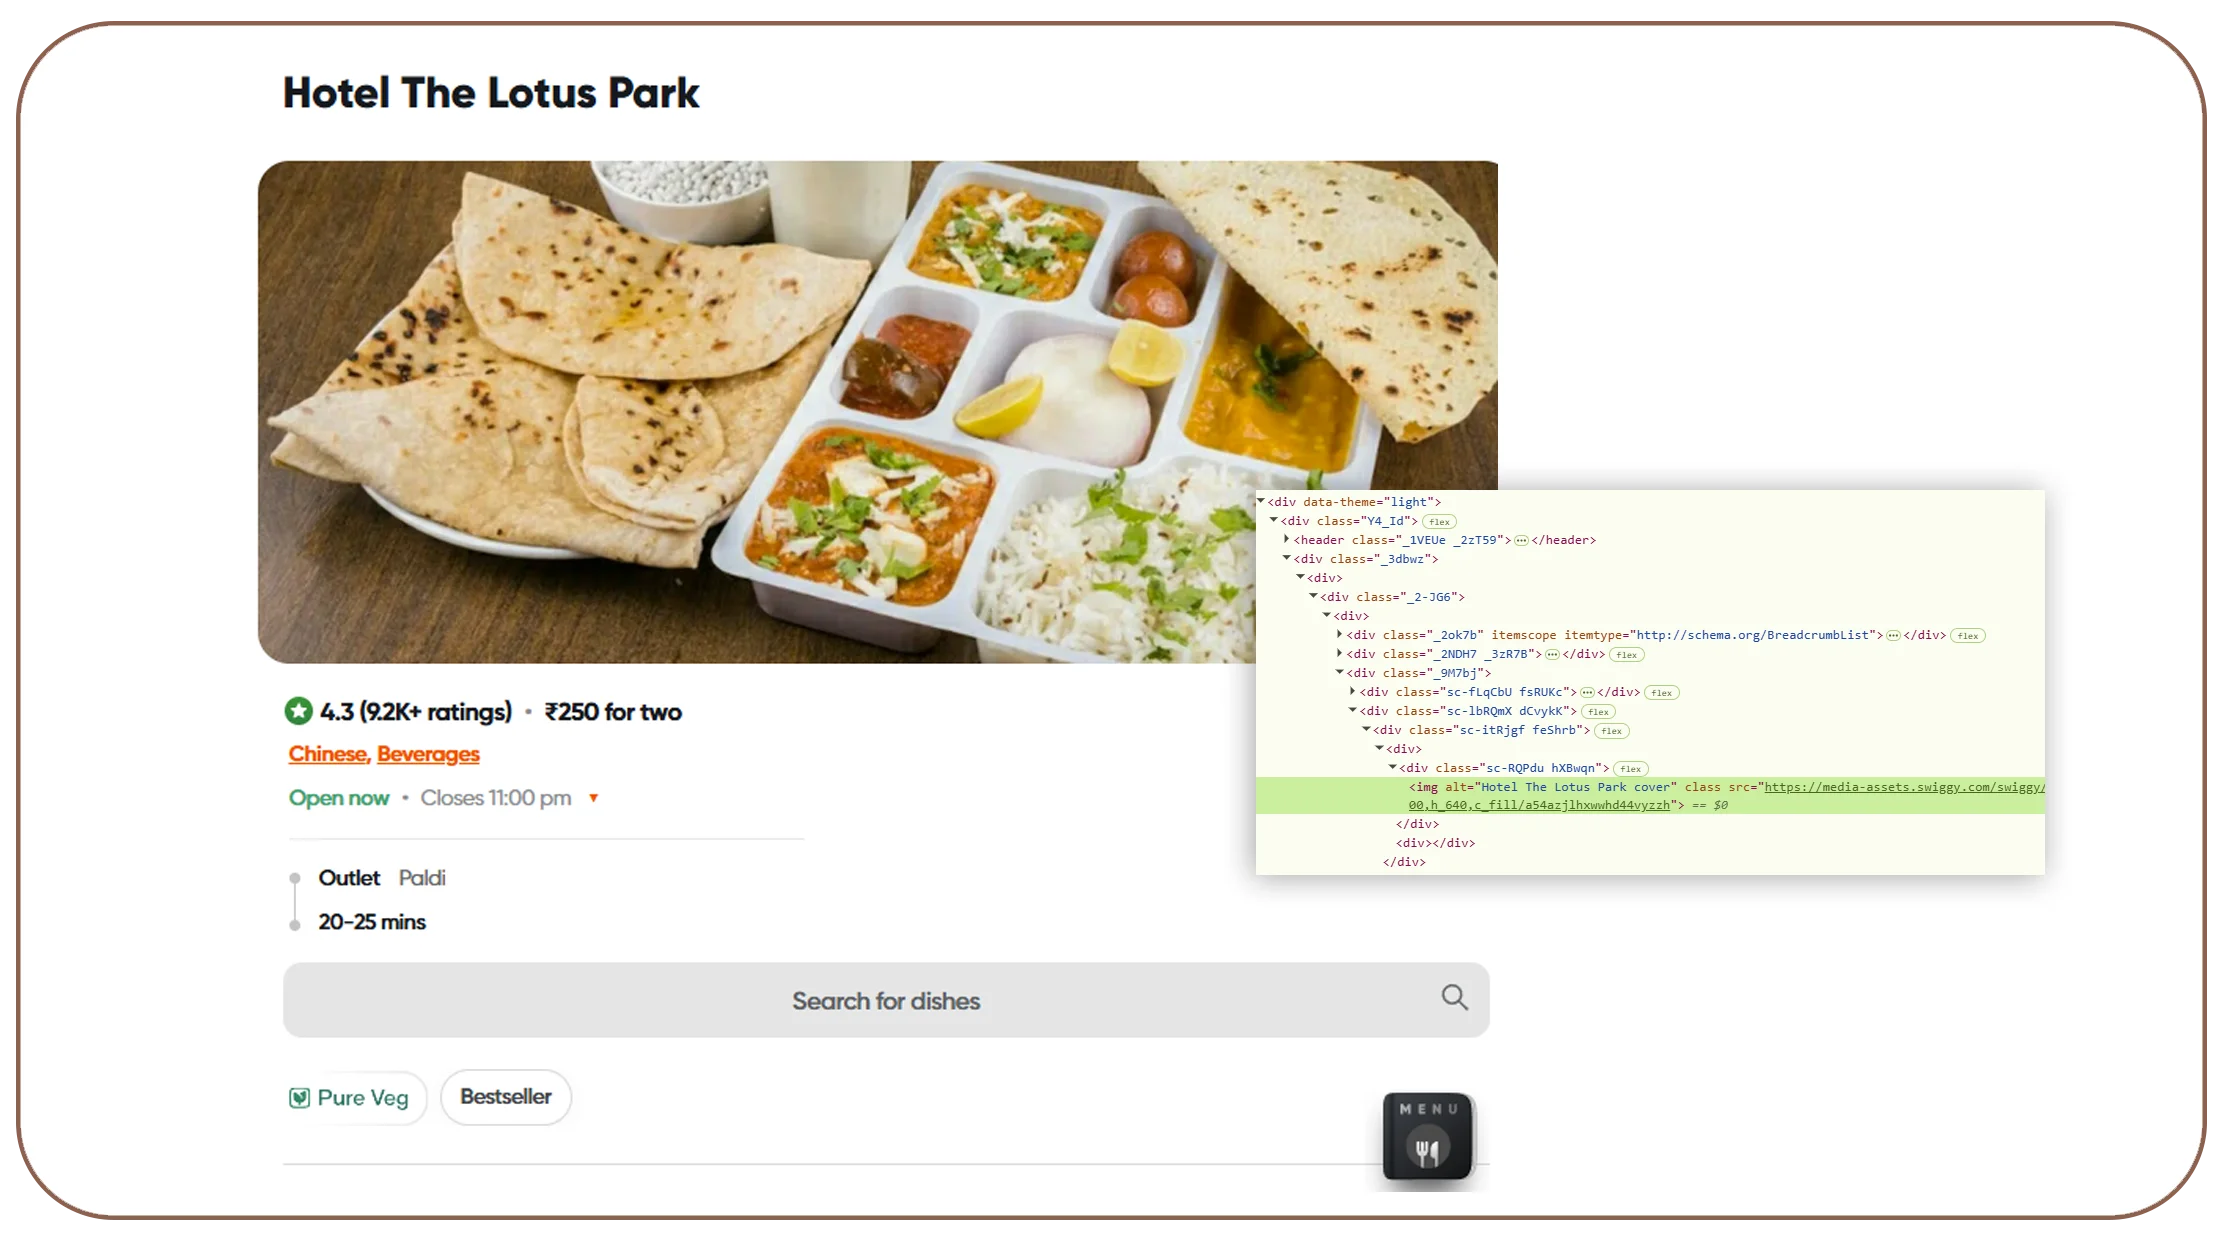Click the Outlet Paldi text
Image resolution: width=2223 pixels, height=1240 pixels.
coord(382,878)
